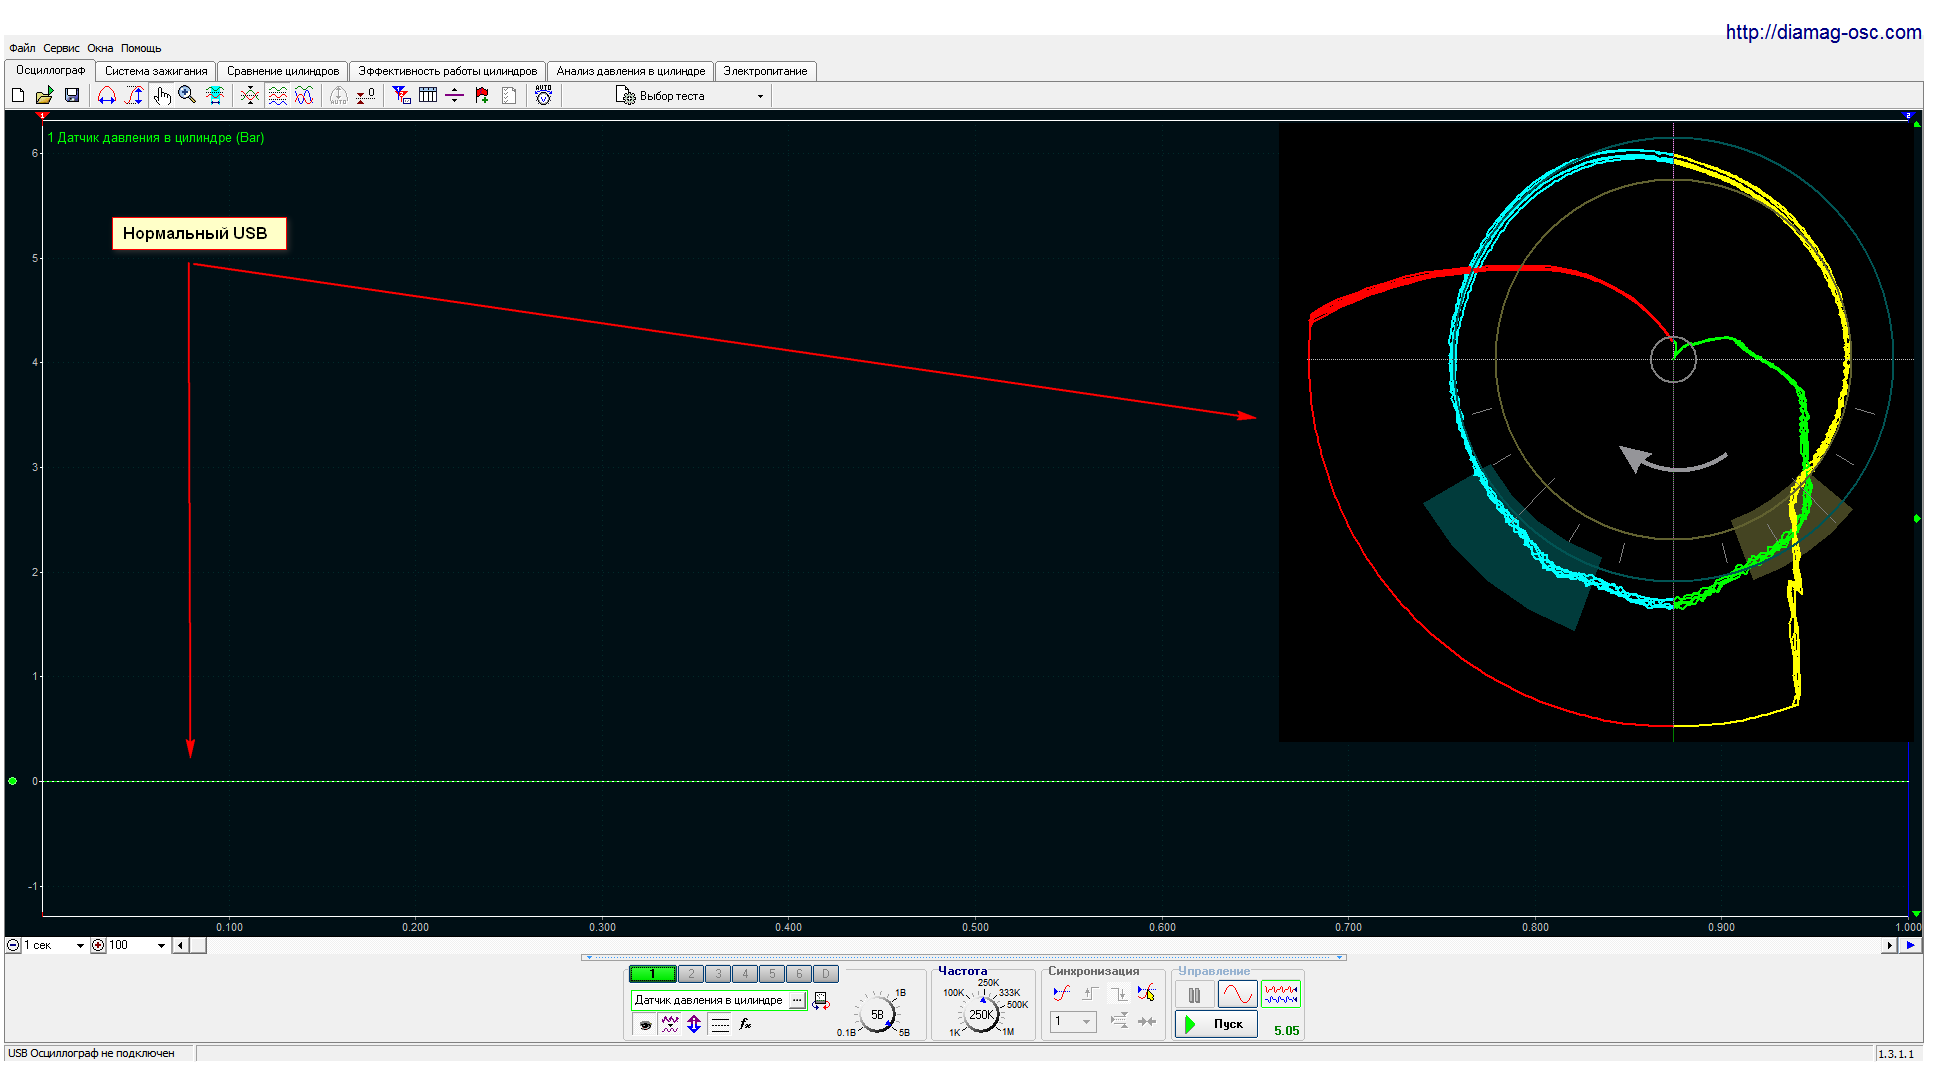The image size is (1936, 1066).
Task: Click the AUTO voltmeter icon
Action: 543,96
